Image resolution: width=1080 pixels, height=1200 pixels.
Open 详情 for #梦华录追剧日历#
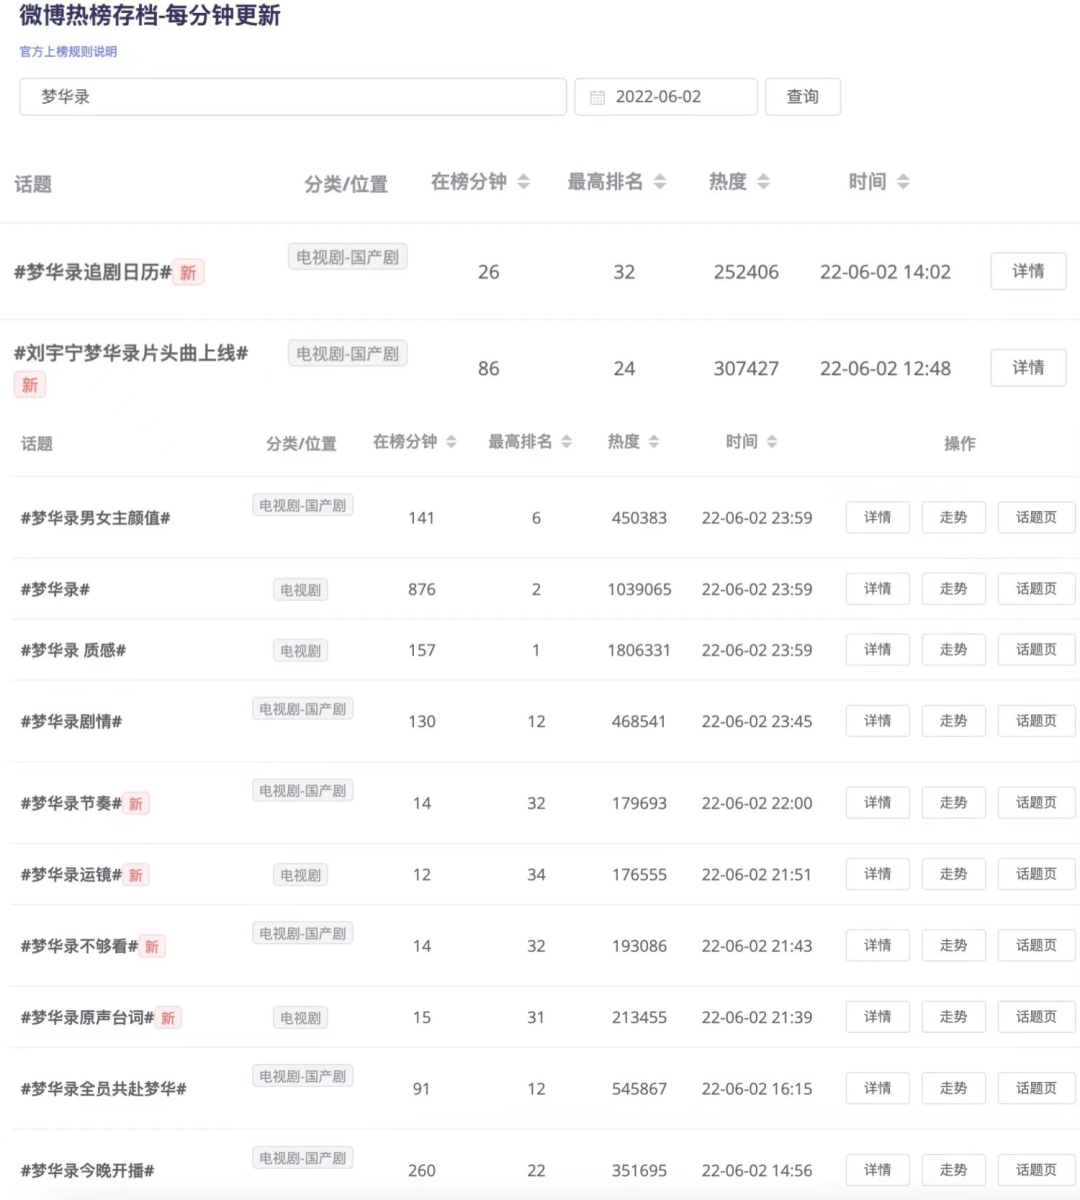[x=1027, y=271]
